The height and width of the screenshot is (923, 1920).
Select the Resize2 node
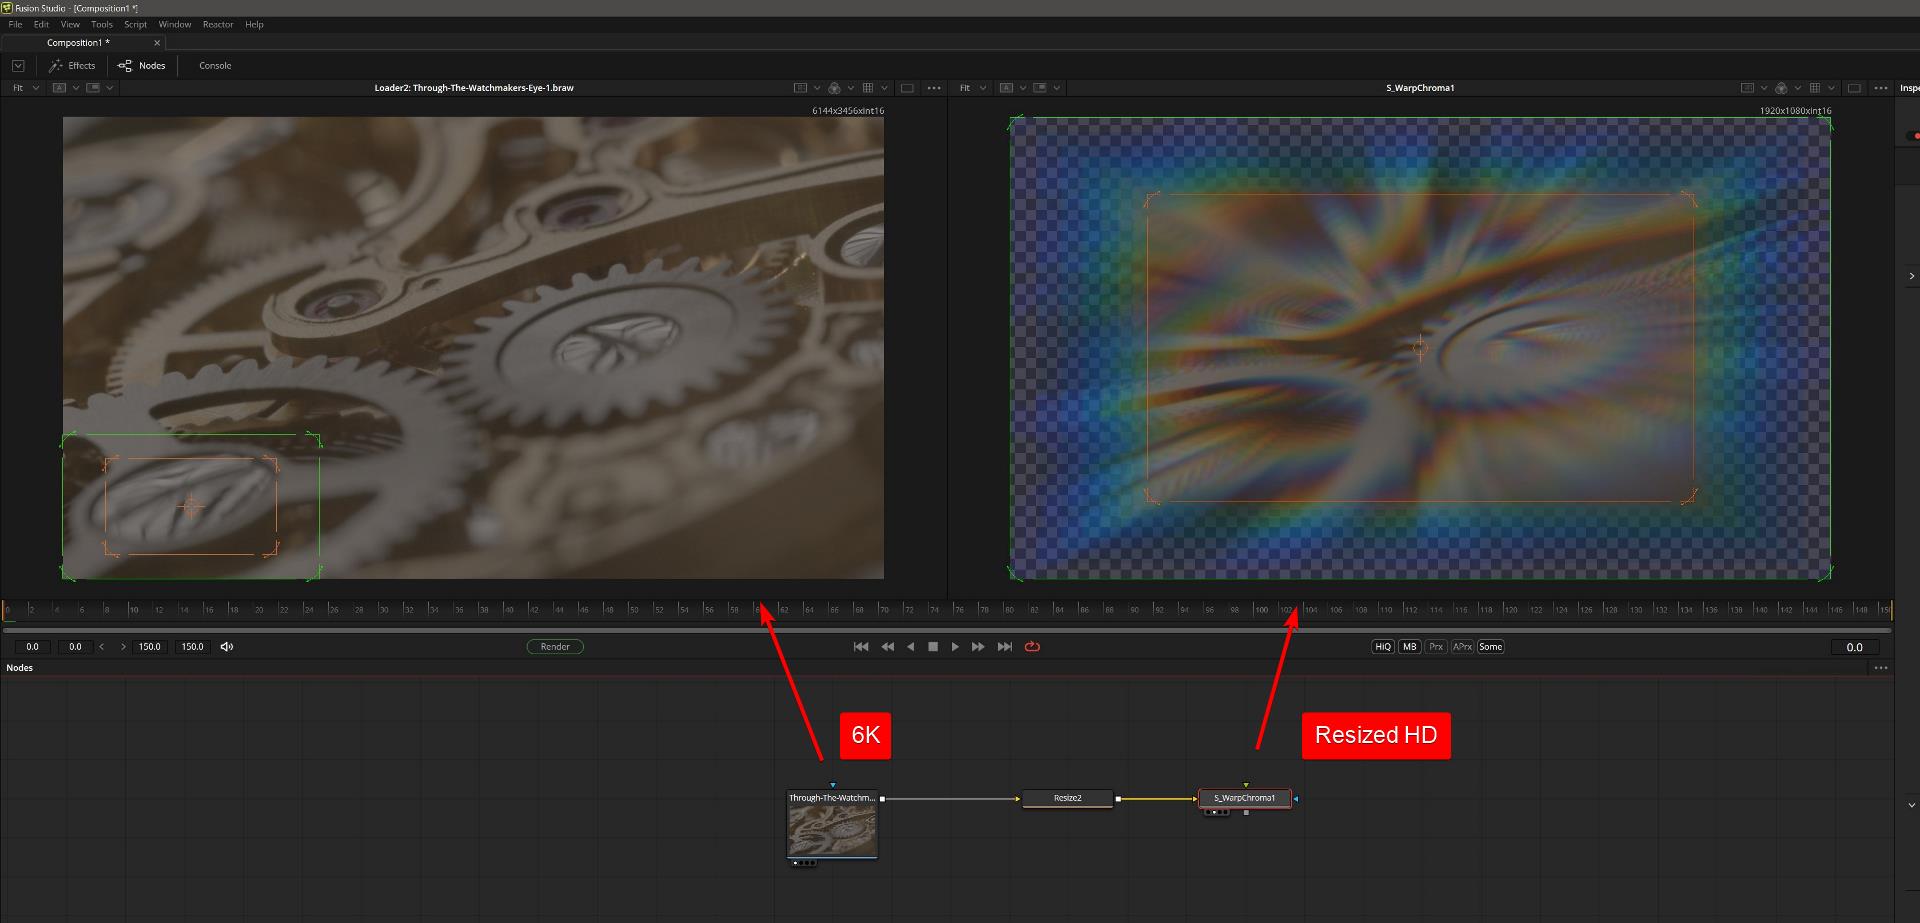(x=1067, y=798)
